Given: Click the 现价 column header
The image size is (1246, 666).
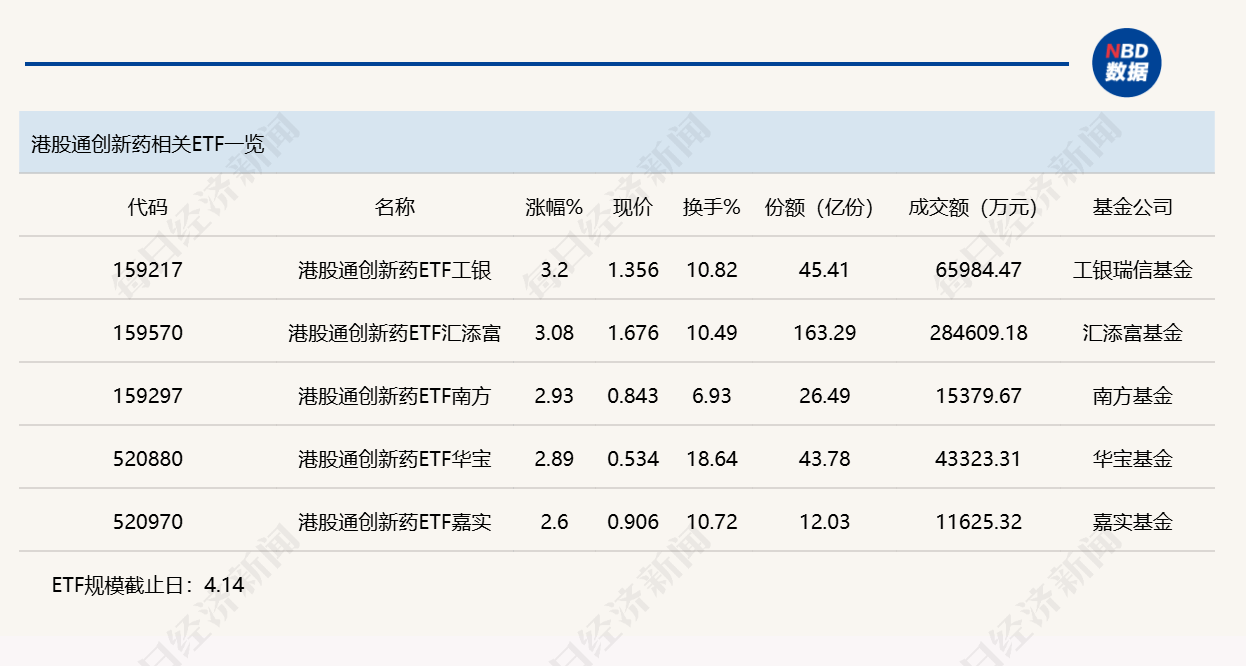Looking at the screenshot, I should 632,207.
